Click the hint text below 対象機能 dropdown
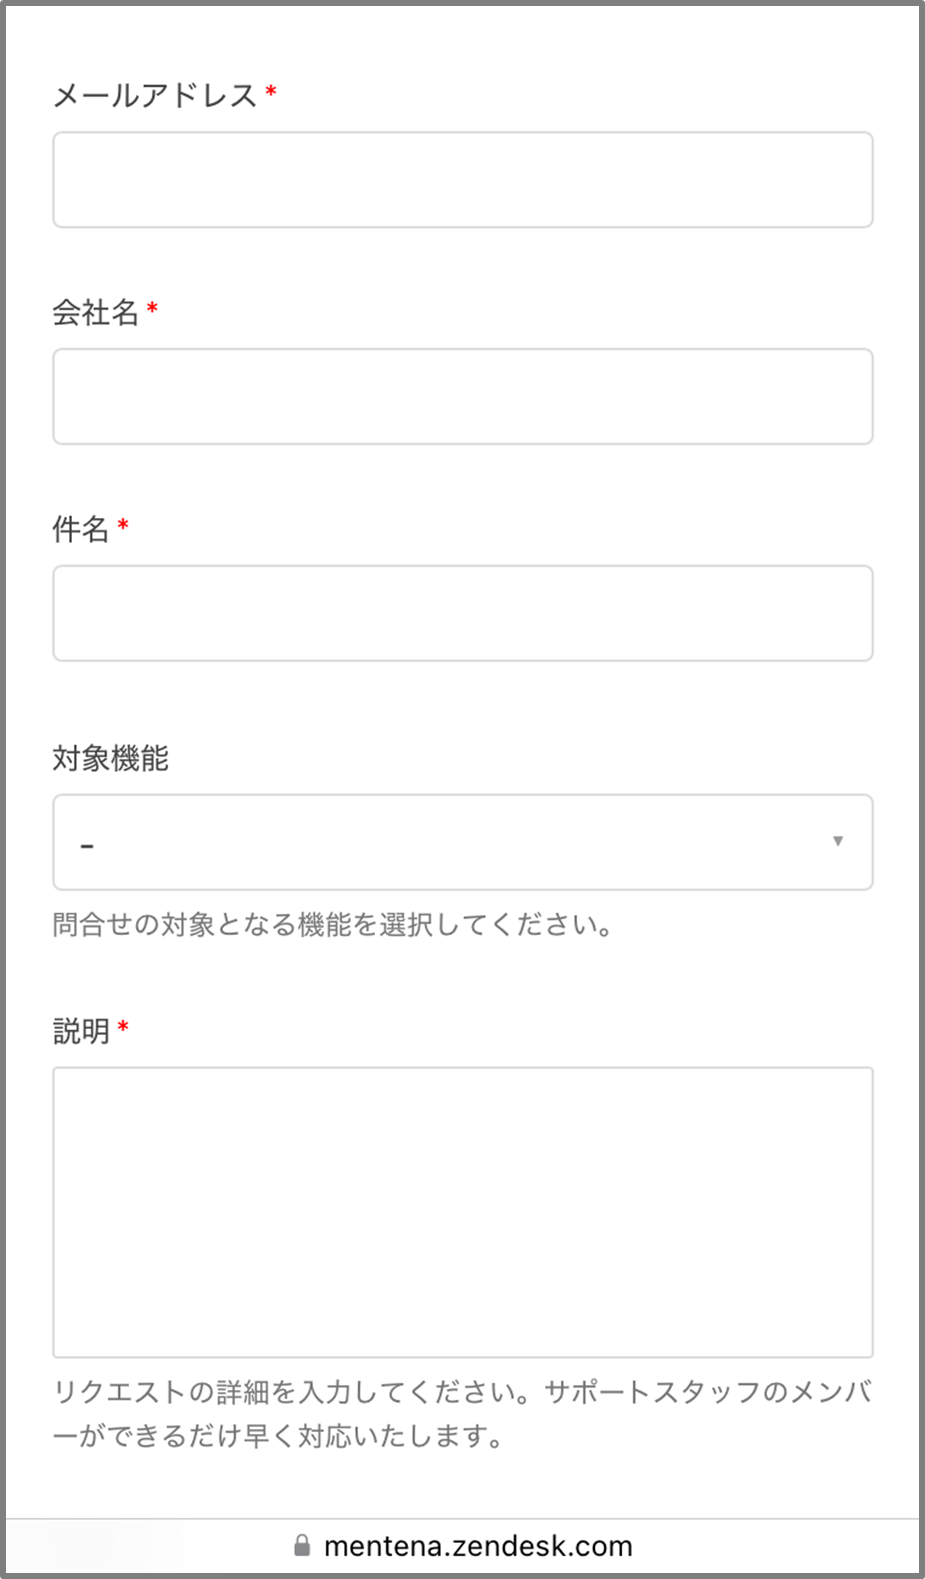Image resolution: width=925 pixels, height=1579 pixels. 332,924
